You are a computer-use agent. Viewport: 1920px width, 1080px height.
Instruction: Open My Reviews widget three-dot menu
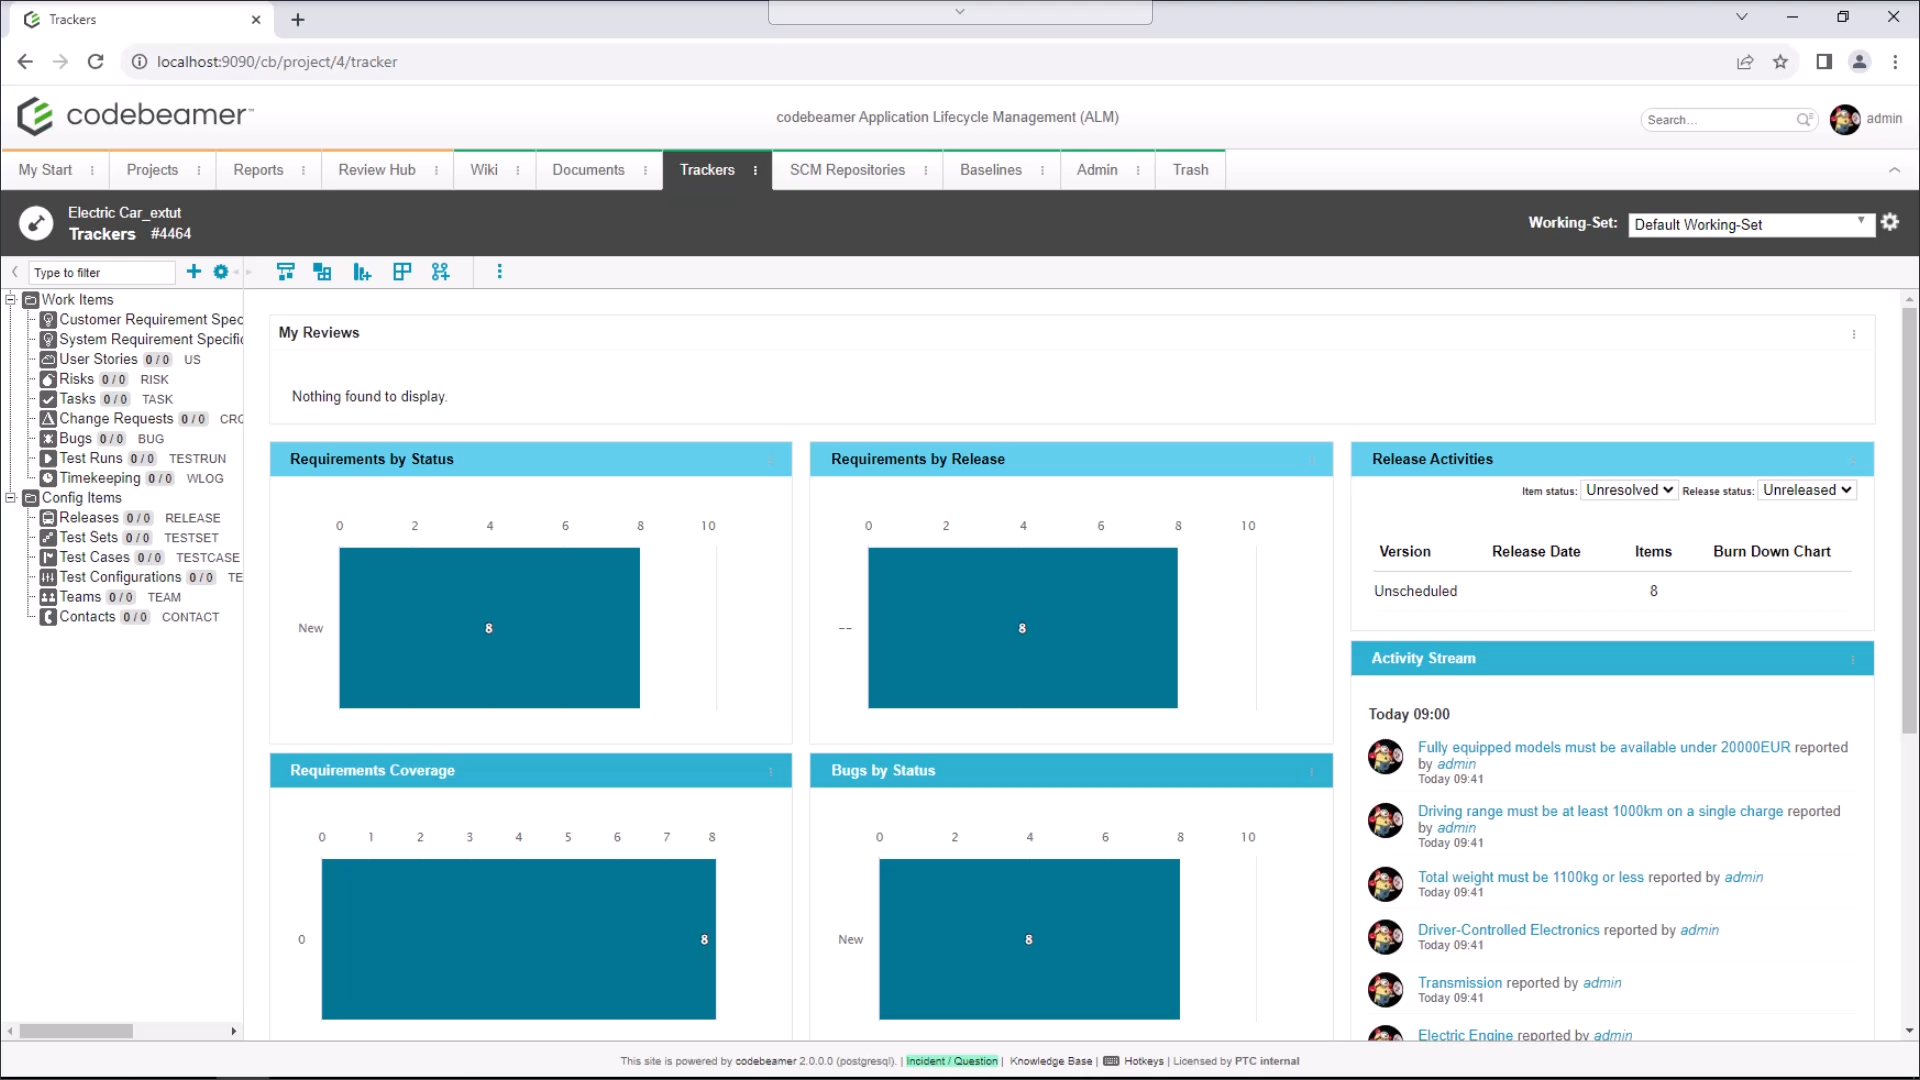point(1854,335)
